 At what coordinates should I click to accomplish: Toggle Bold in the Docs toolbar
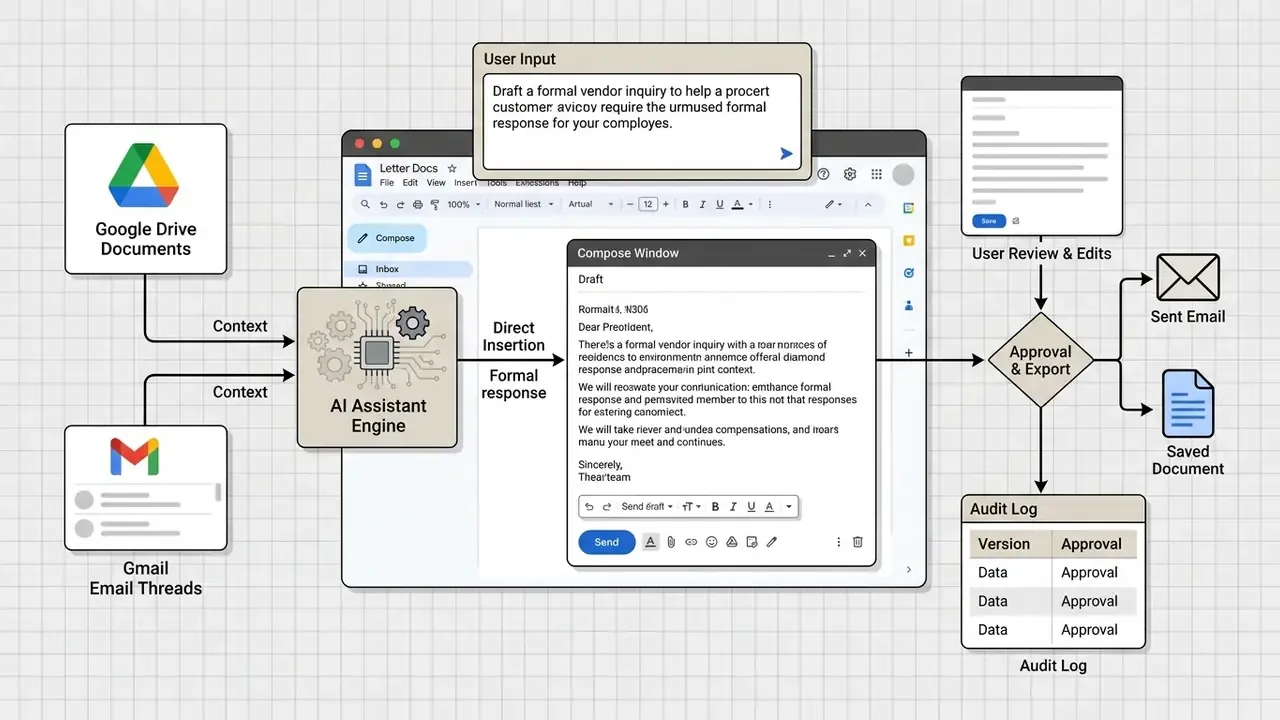click(686, 204)
